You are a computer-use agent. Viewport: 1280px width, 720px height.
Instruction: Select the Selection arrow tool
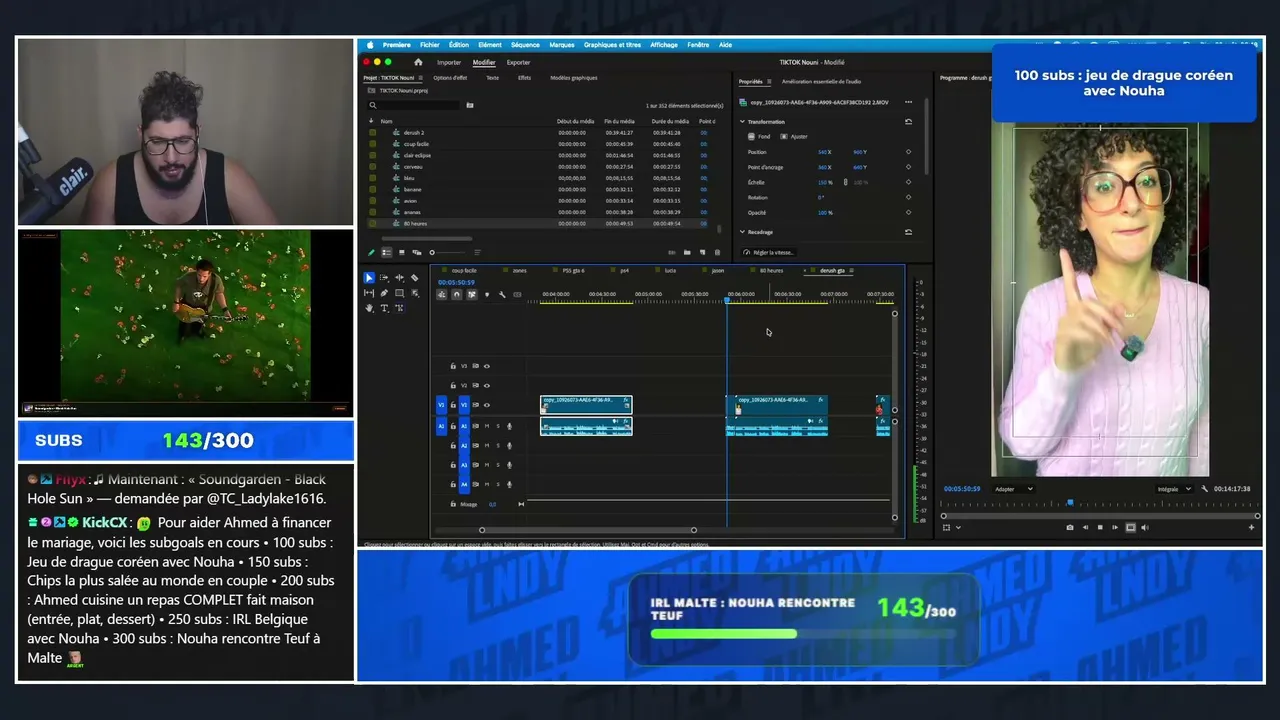click(369, 278)
